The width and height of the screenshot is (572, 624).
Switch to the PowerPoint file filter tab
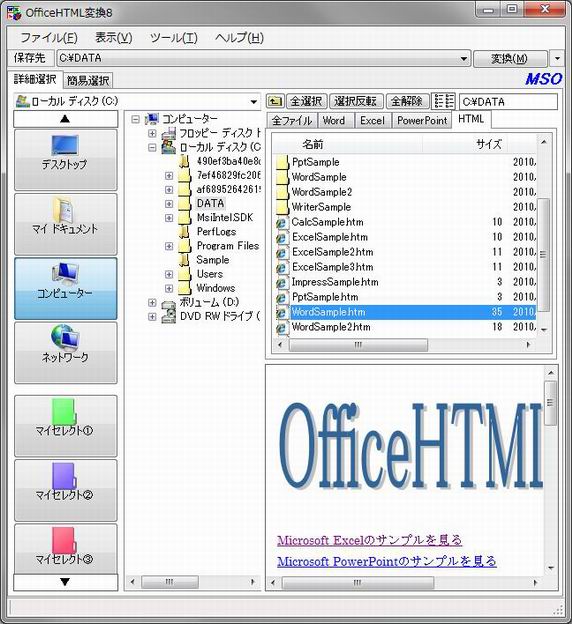pos(422,121)
